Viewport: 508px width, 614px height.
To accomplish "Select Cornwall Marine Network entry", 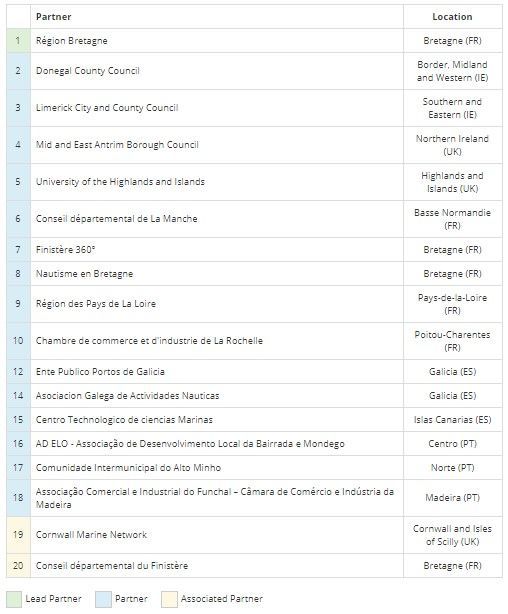I will 91,535.
